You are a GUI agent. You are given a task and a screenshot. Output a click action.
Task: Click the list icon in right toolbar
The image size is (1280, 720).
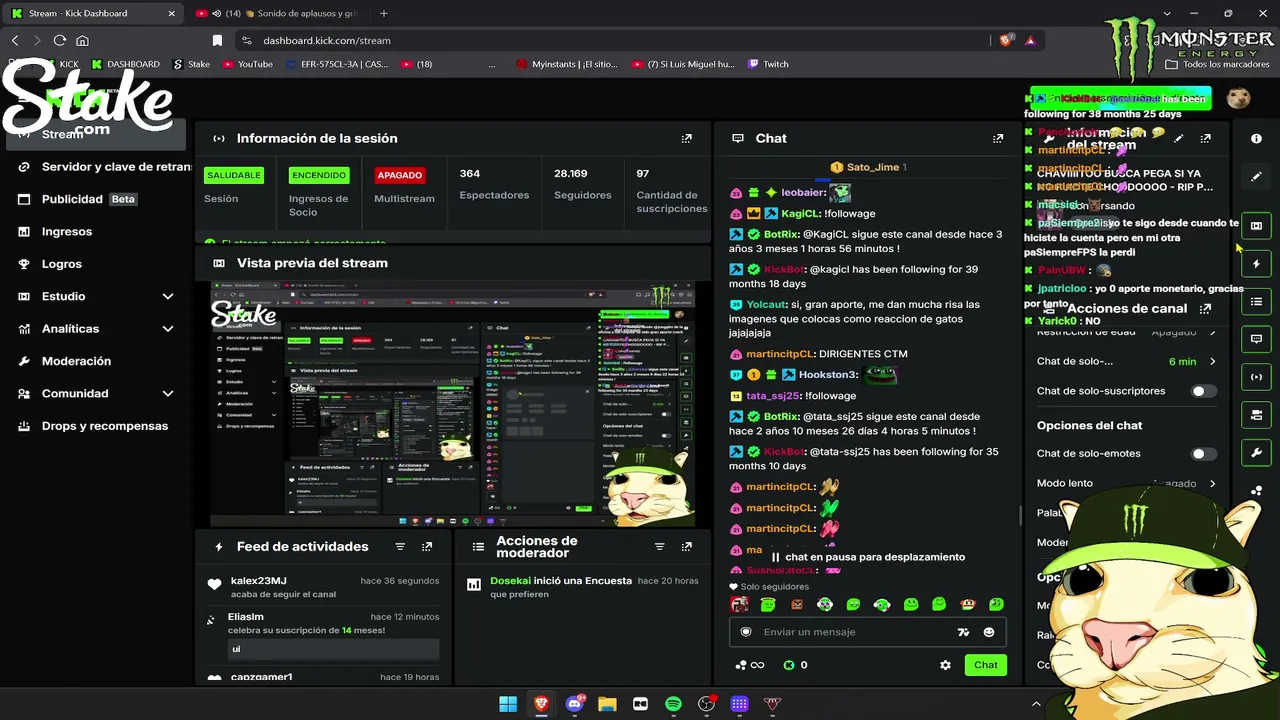(1257, 301)
